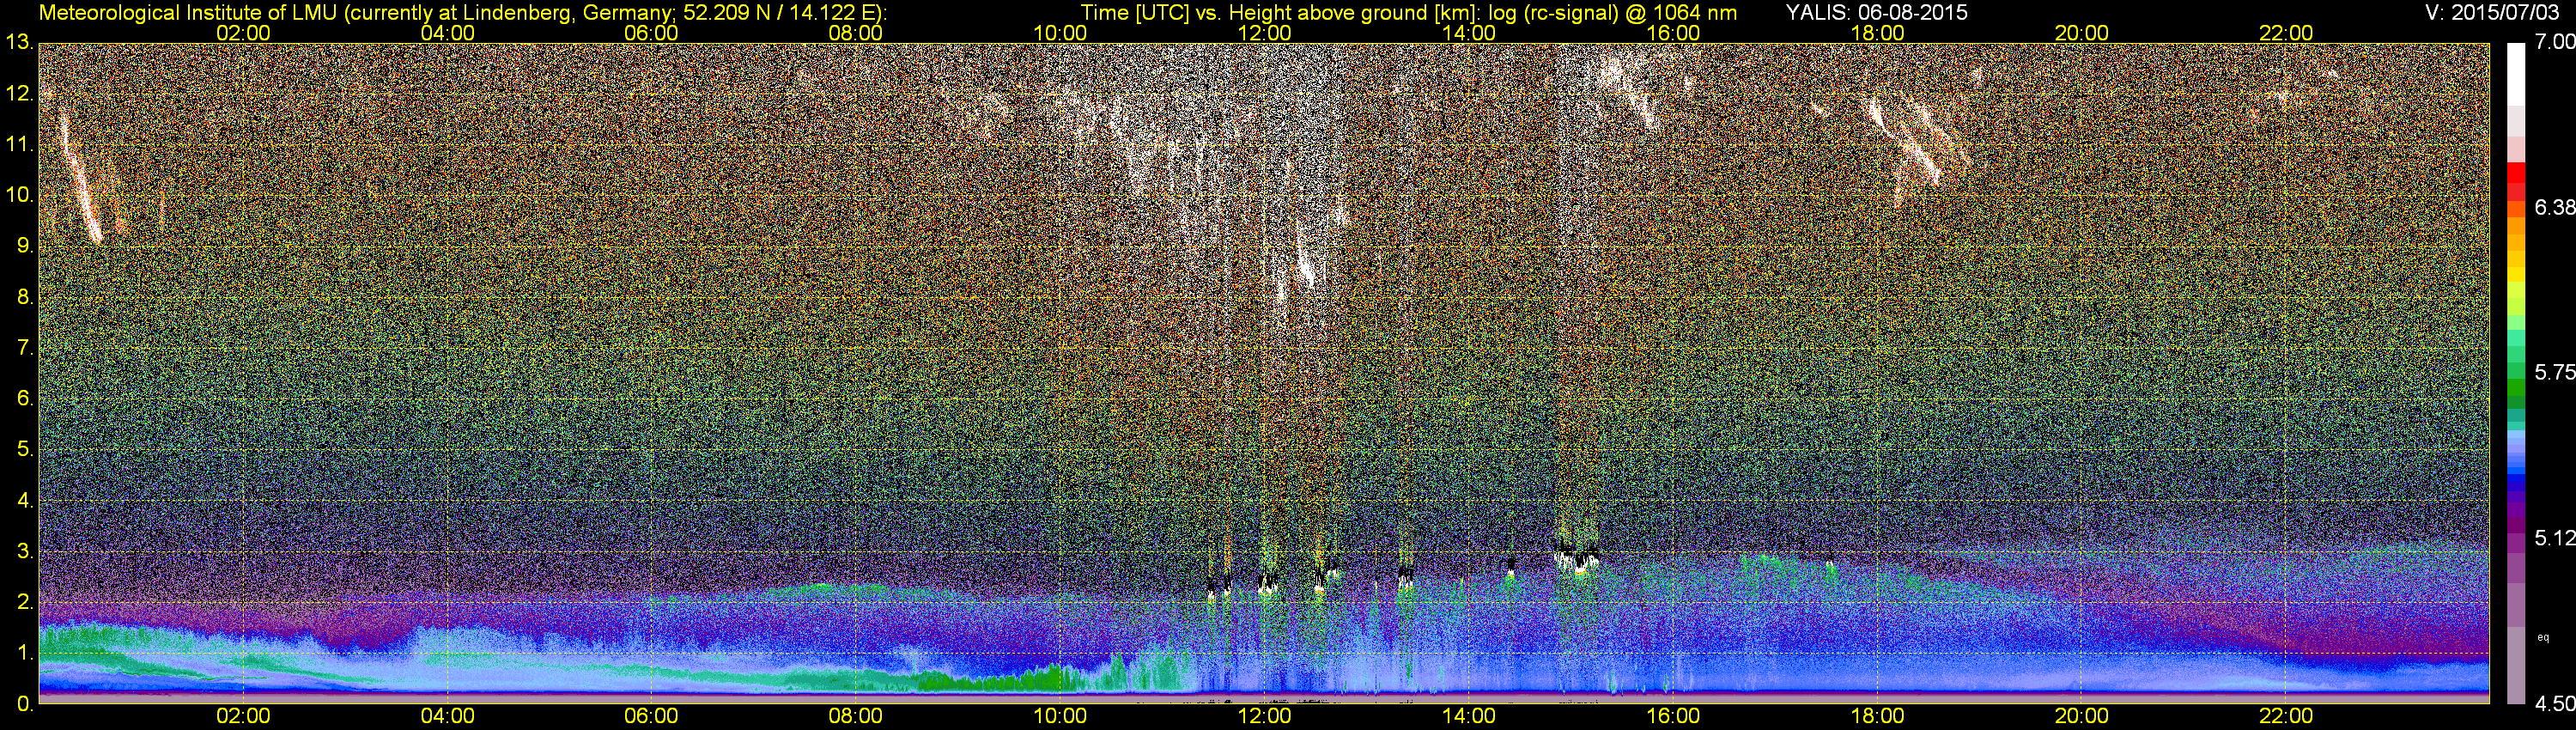Click '10:00' on the top time axis
Viewport: 2576px width, 730px height.
1060,33
